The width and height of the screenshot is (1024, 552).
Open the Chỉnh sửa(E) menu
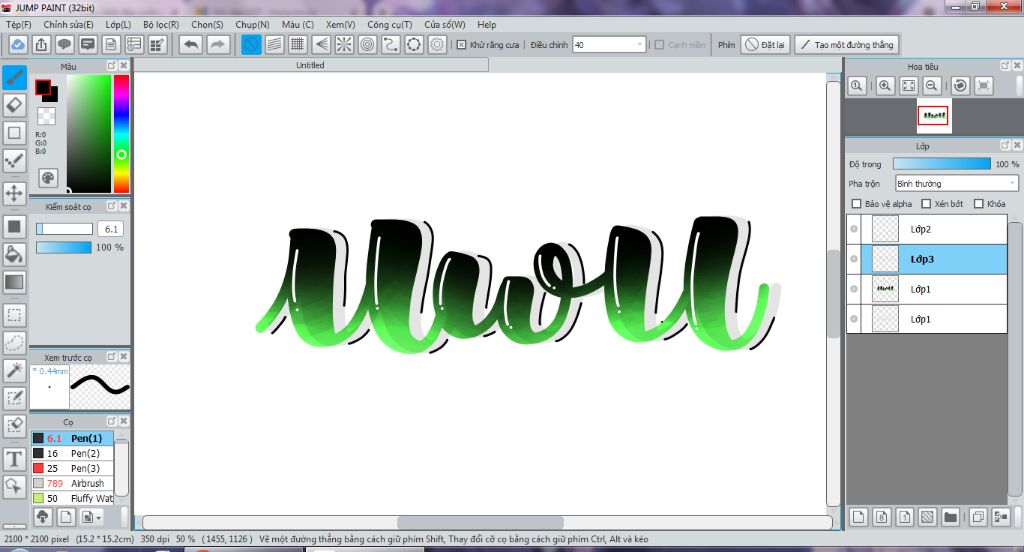pyautogui.click(x=69, y=24)
